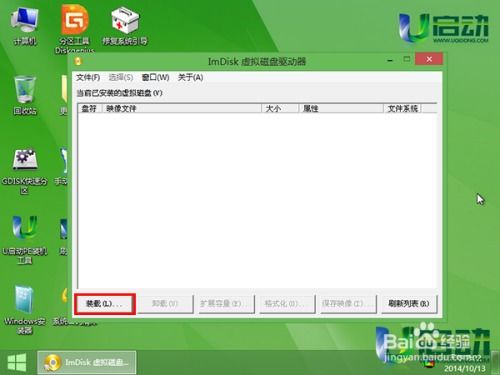This screenshot has width=500, height=375.
Task: Click the 装载(L)... mount button
Action: 105,304
